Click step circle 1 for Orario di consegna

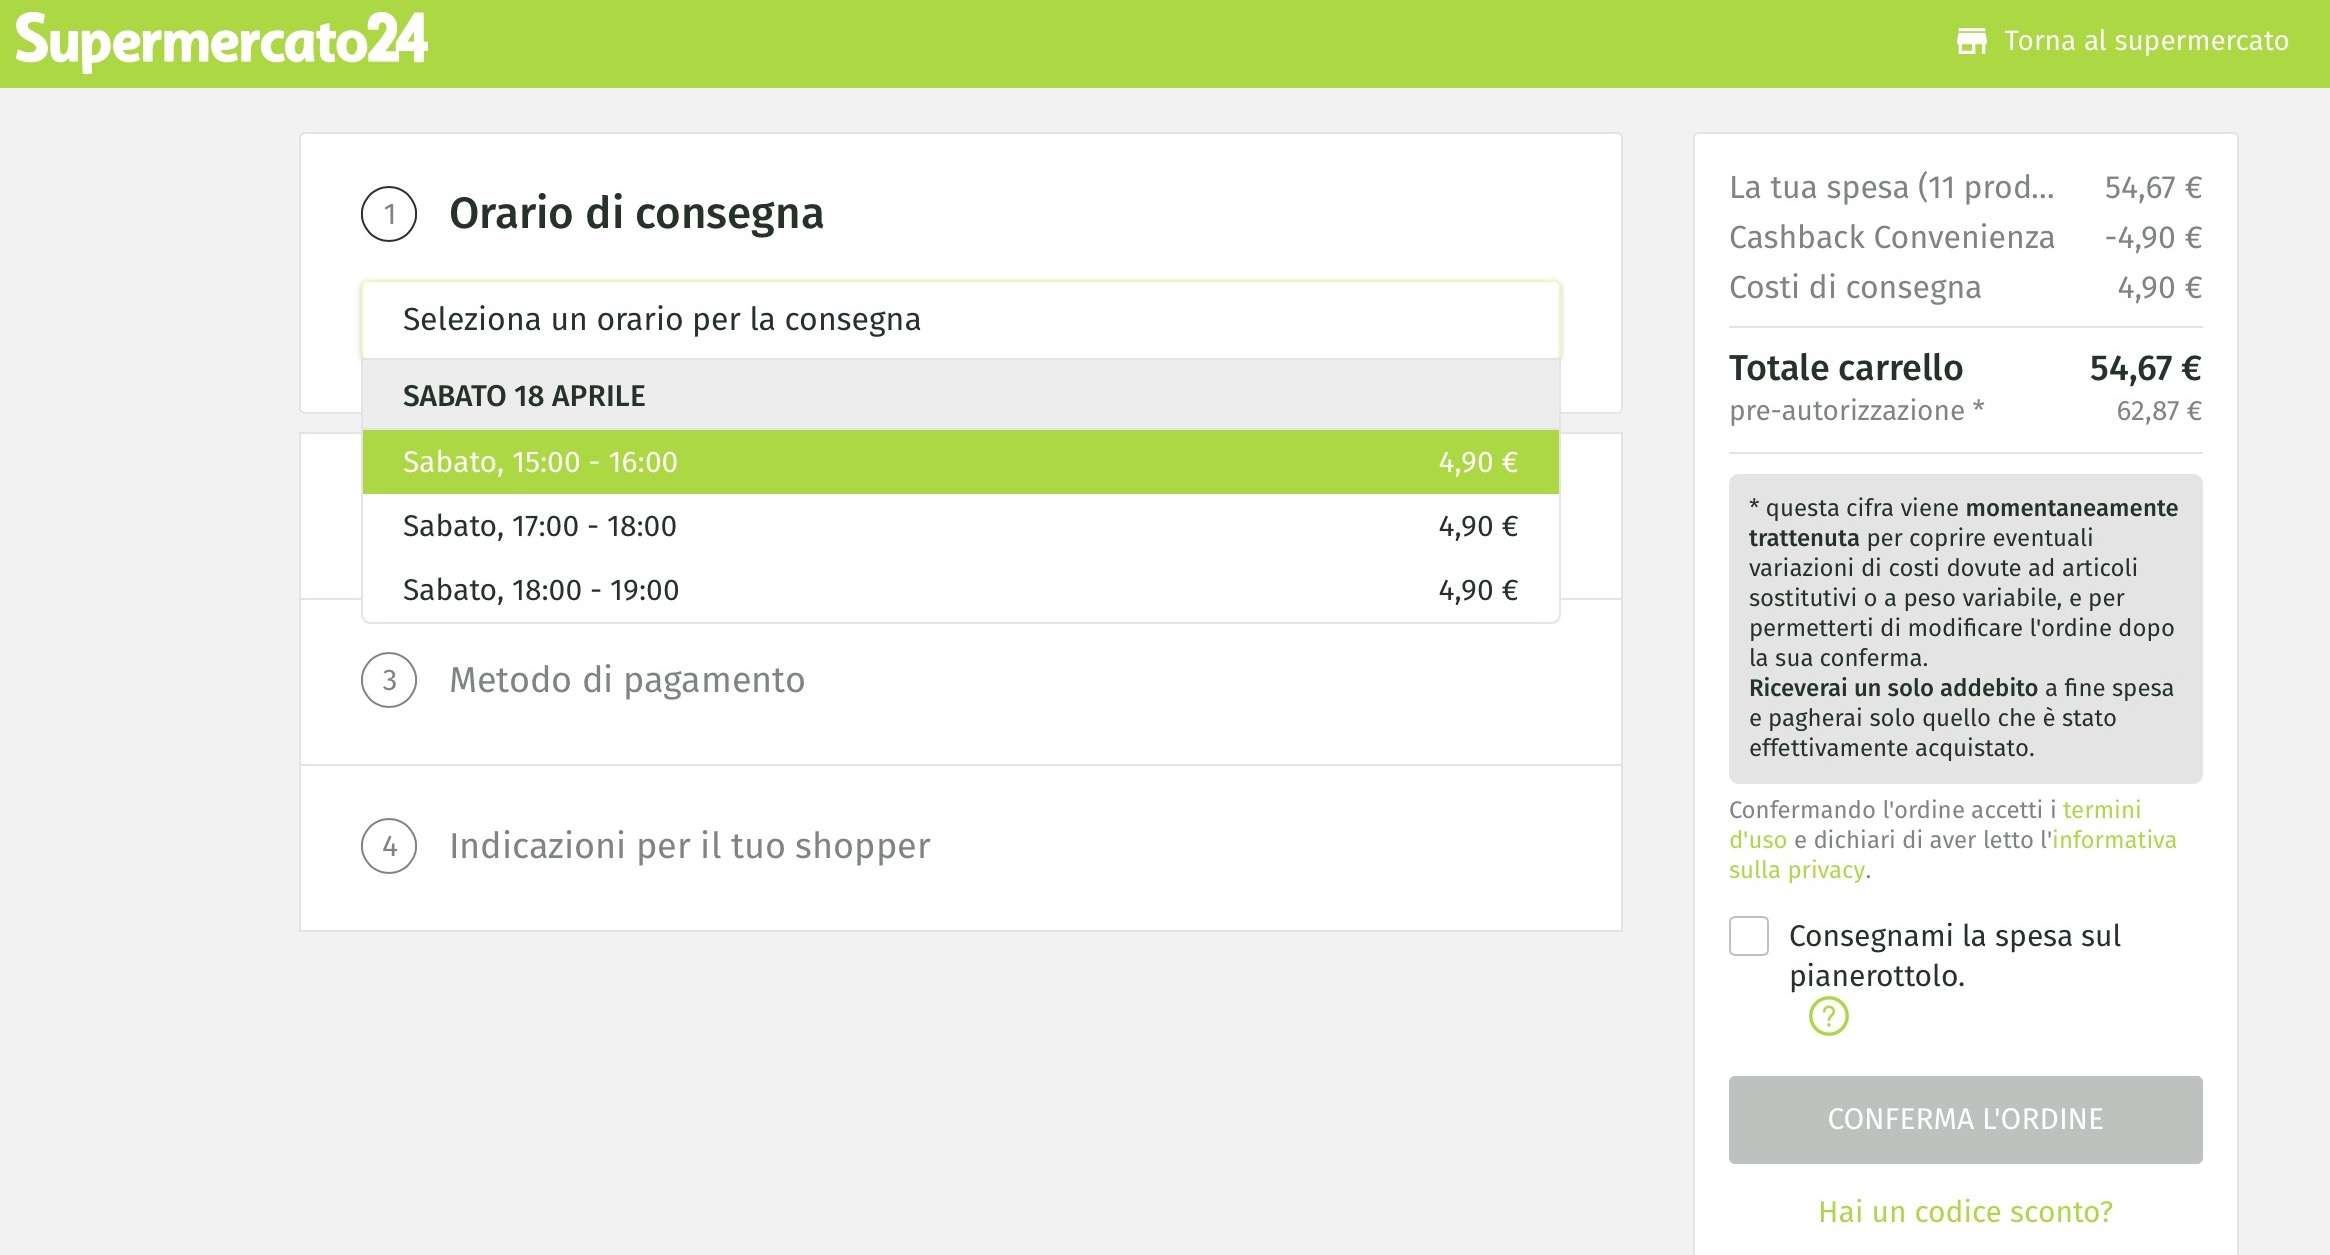point(390,213)
